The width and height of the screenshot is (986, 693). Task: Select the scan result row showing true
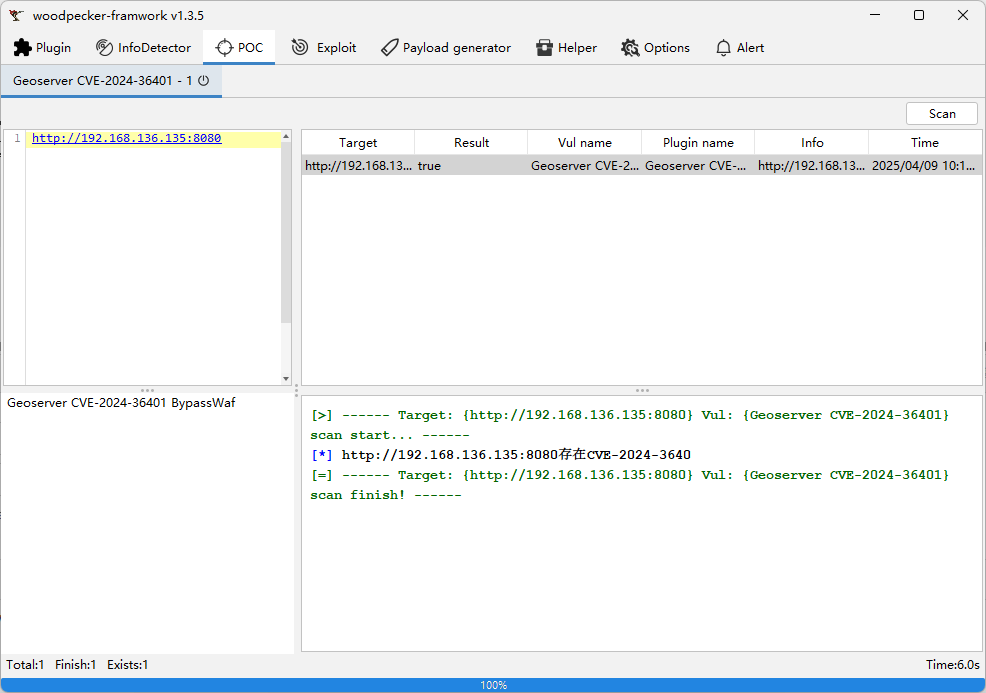tap(640, 166)
